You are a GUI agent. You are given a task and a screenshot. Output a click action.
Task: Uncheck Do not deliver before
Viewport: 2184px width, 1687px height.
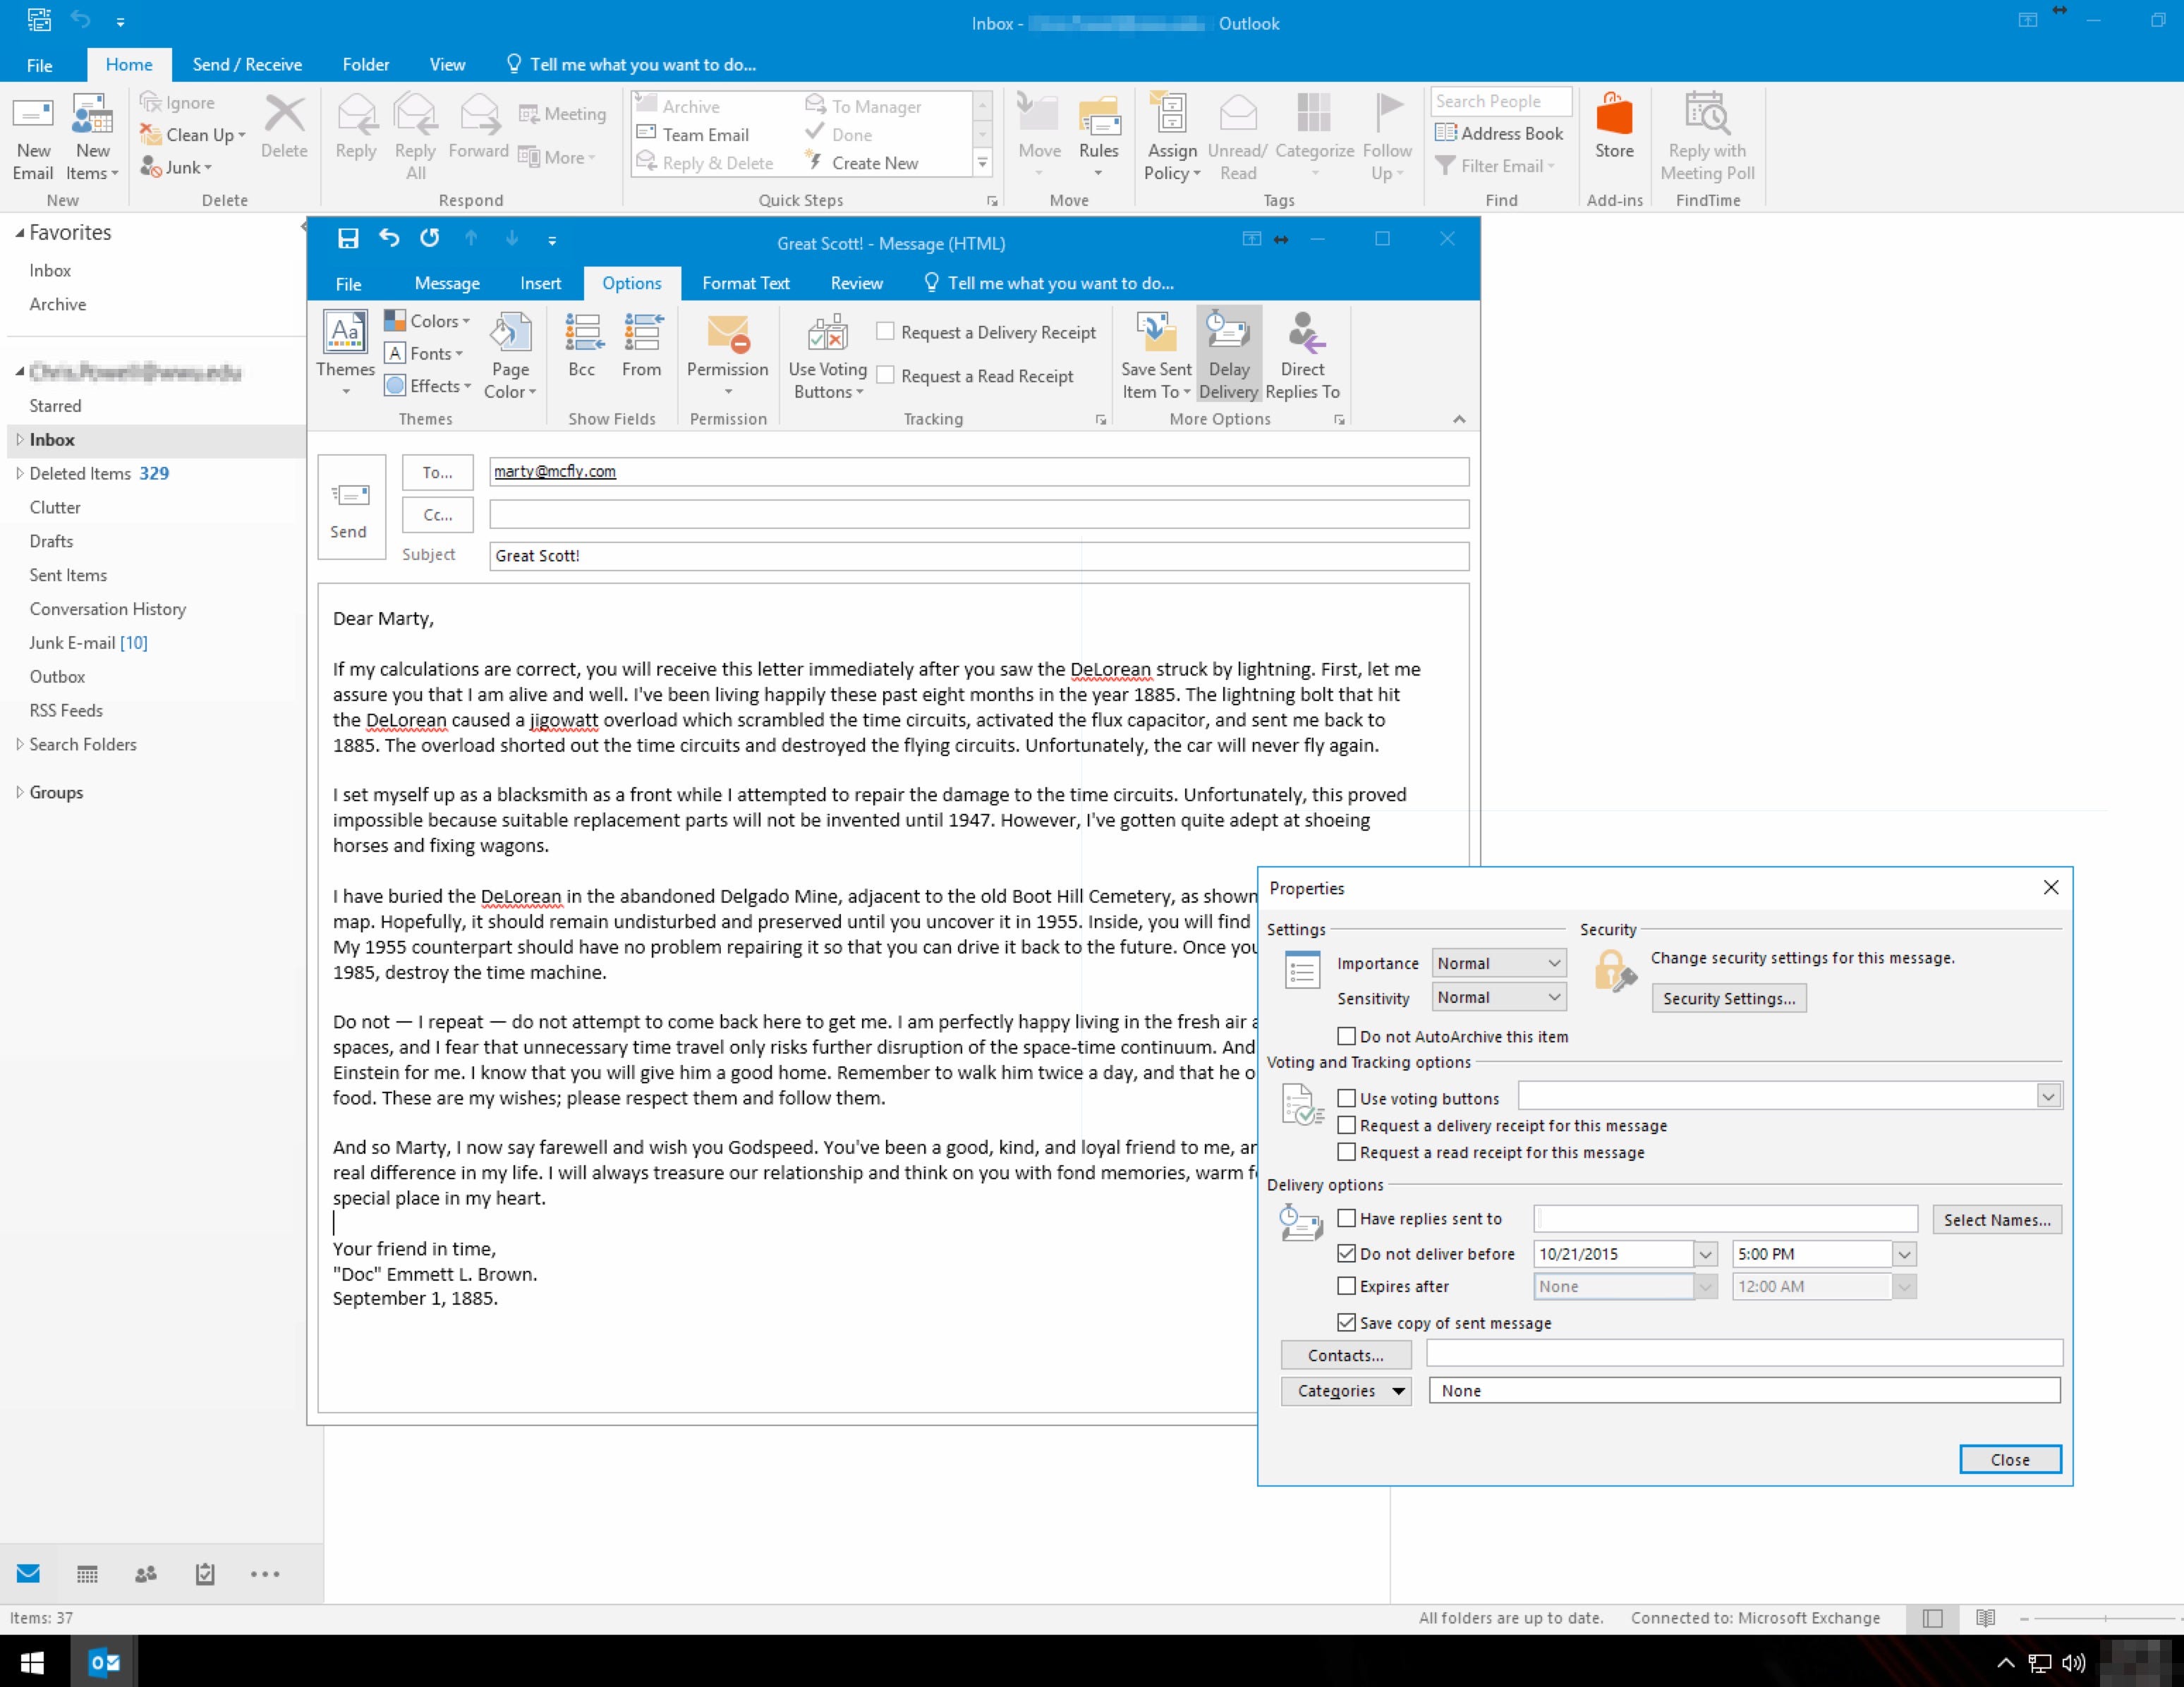click(1347, 1253)
